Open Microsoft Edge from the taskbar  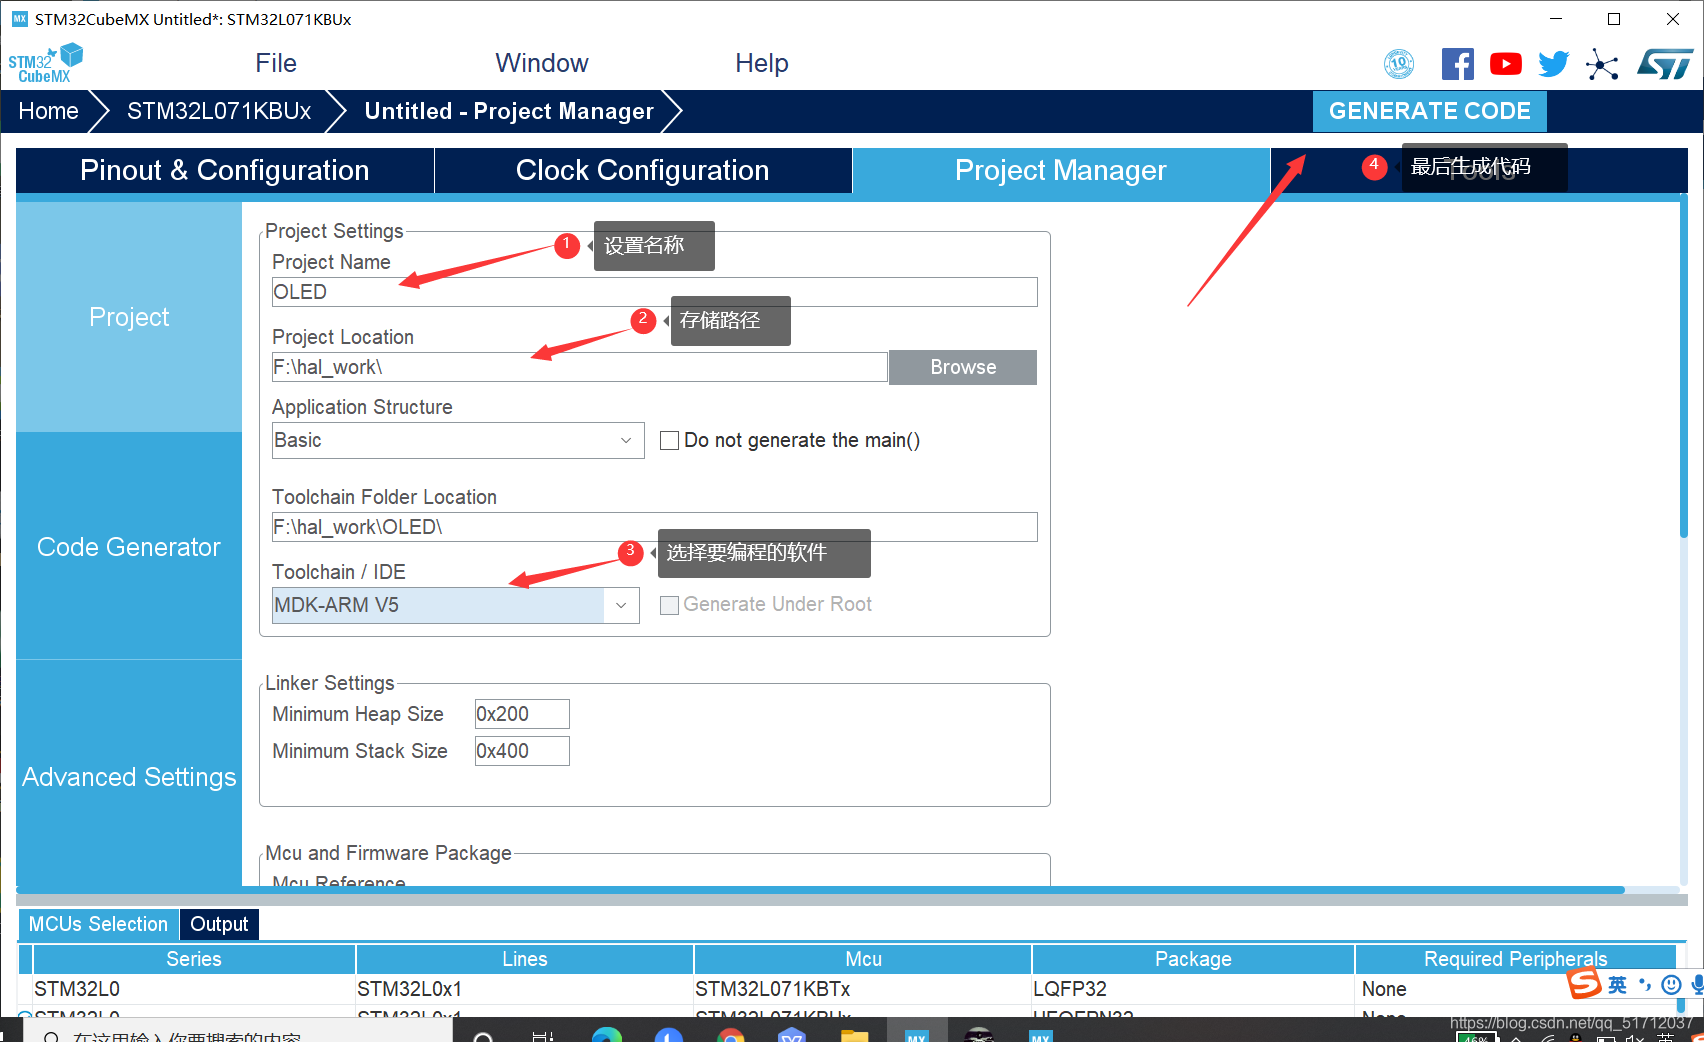[607, 1036]
